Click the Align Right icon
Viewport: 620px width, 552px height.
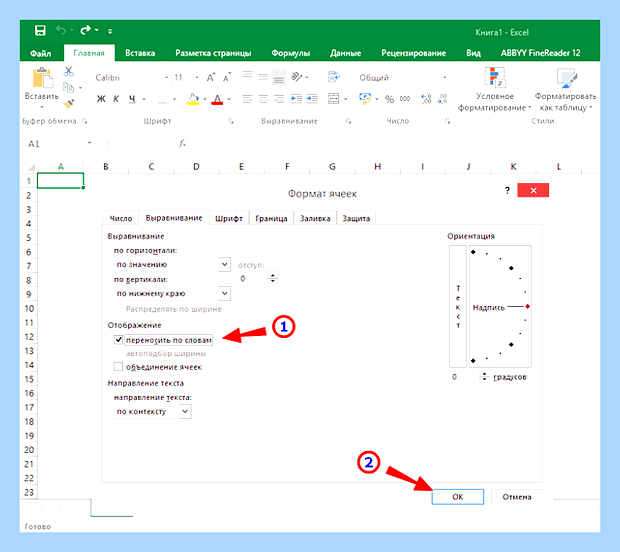279,98
